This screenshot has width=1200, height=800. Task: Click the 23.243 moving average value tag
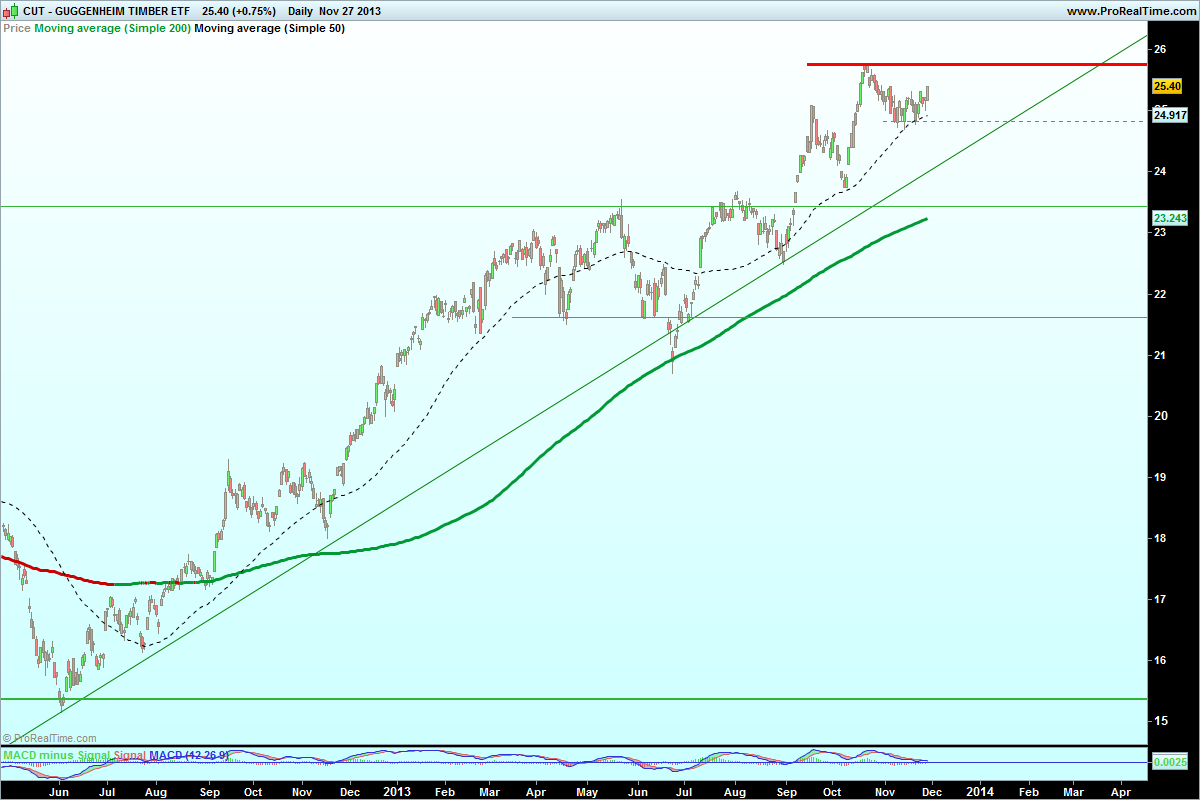[1169, 218]
